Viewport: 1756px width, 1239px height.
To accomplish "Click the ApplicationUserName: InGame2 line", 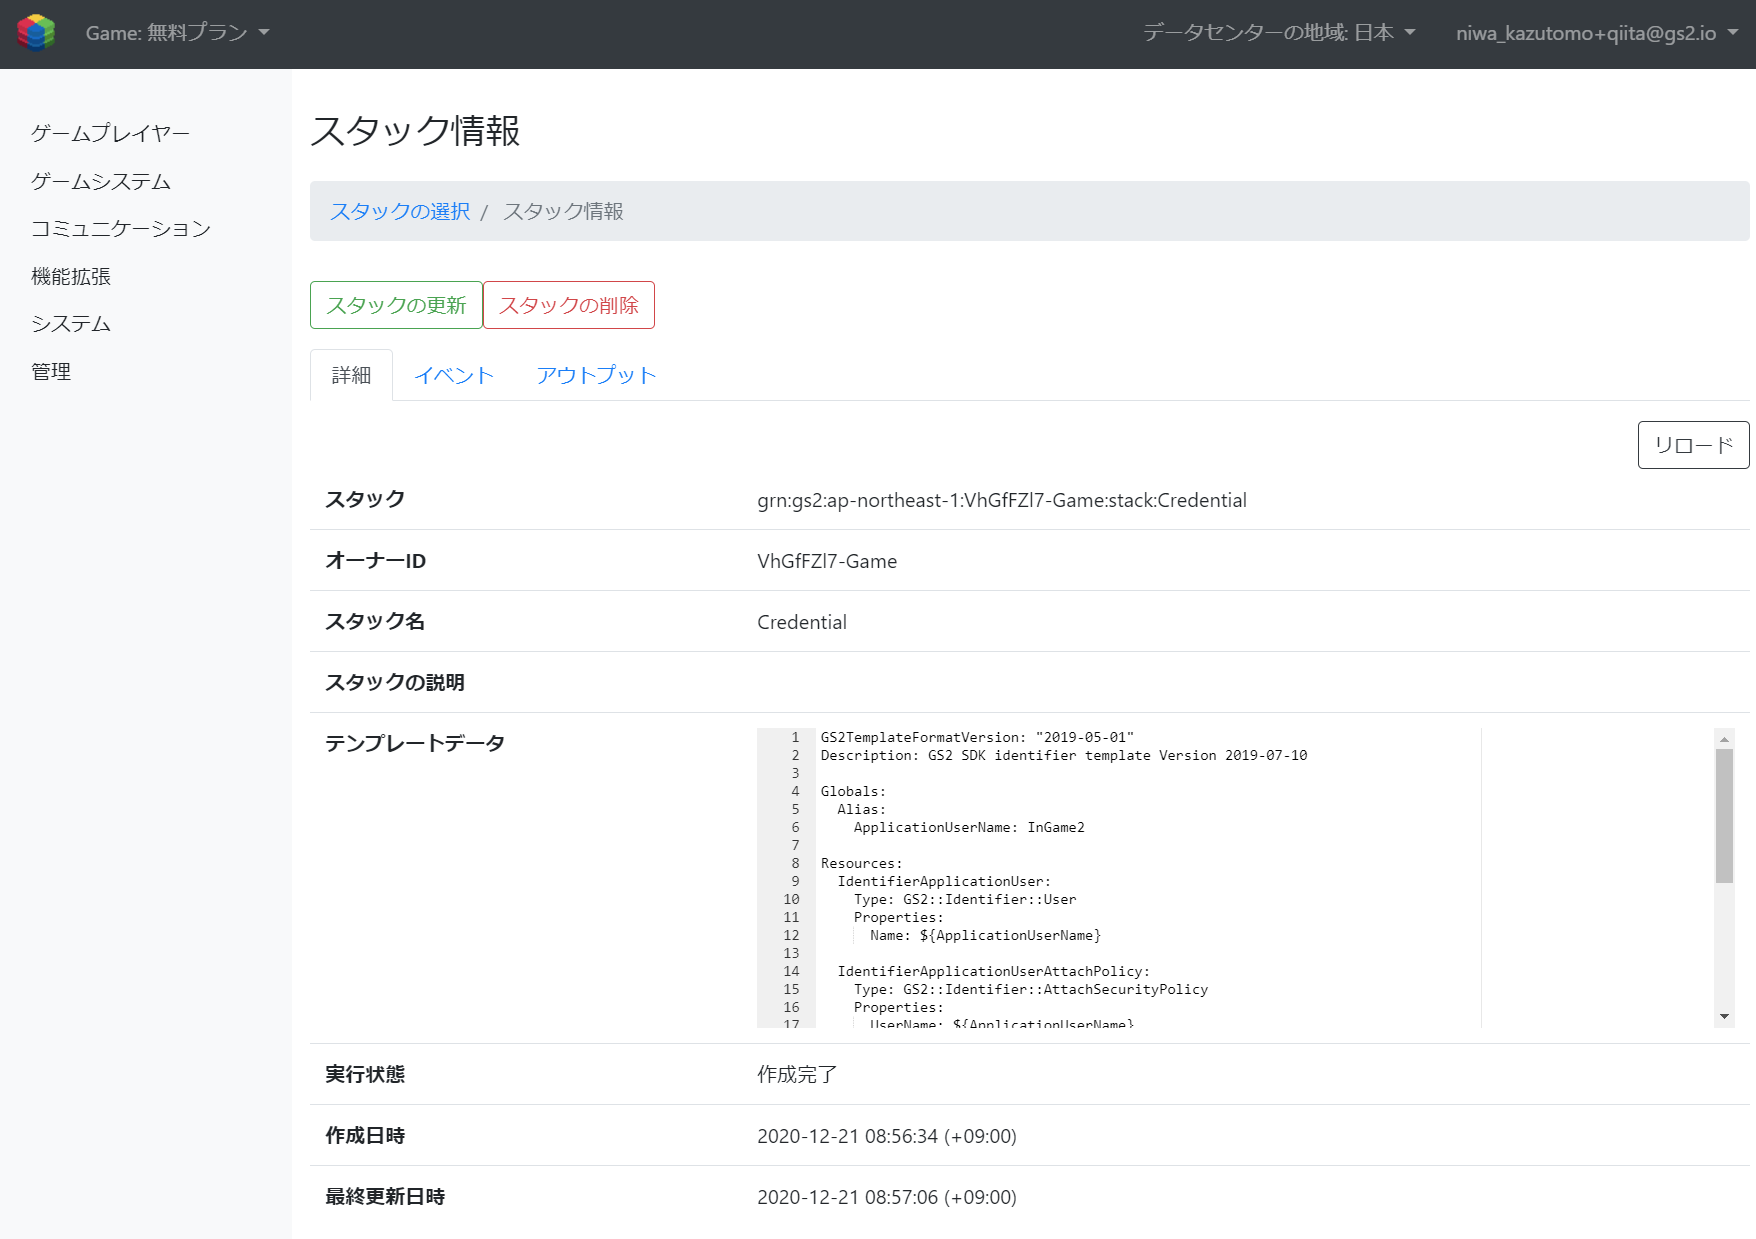I will [x=969, y=827].
